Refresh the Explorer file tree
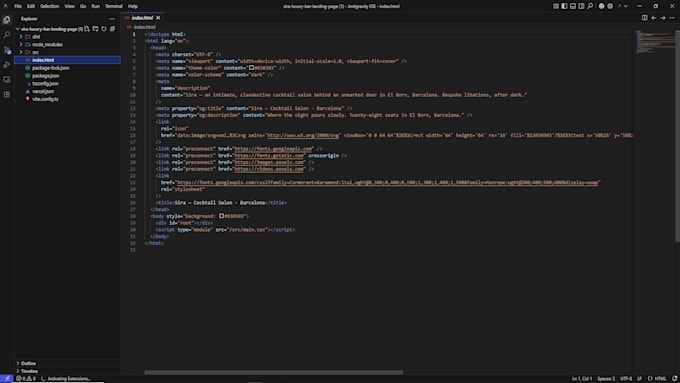 click(x=104, y=29)
